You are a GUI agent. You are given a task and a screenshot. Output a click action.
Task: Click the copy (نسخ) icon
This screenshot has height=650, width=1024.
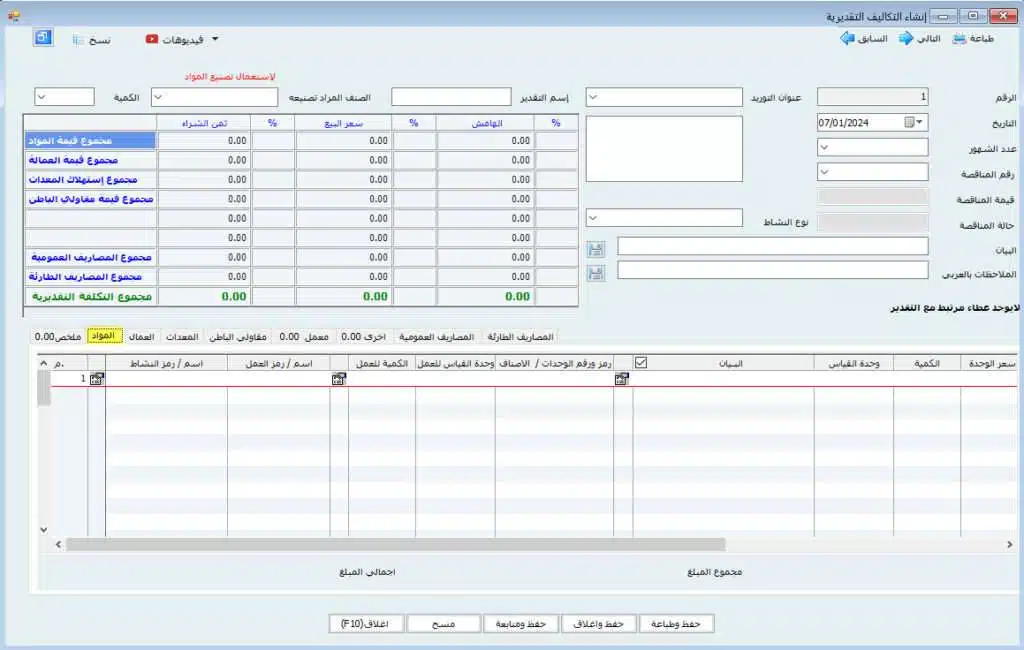(78, 40)
